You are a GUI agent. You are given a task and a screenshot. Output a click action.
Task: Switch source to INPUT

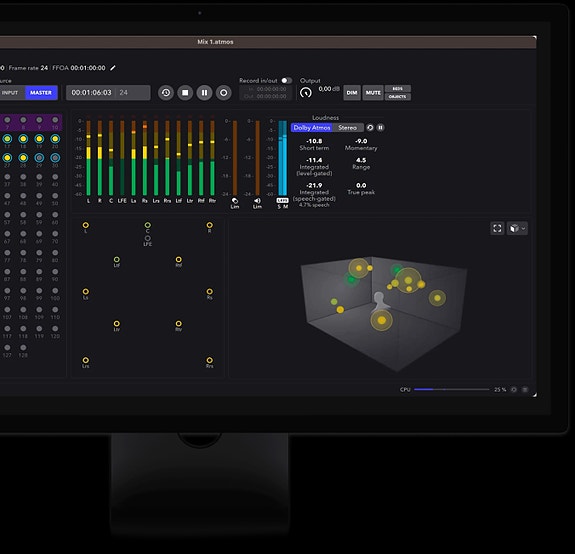click(11, 92)
